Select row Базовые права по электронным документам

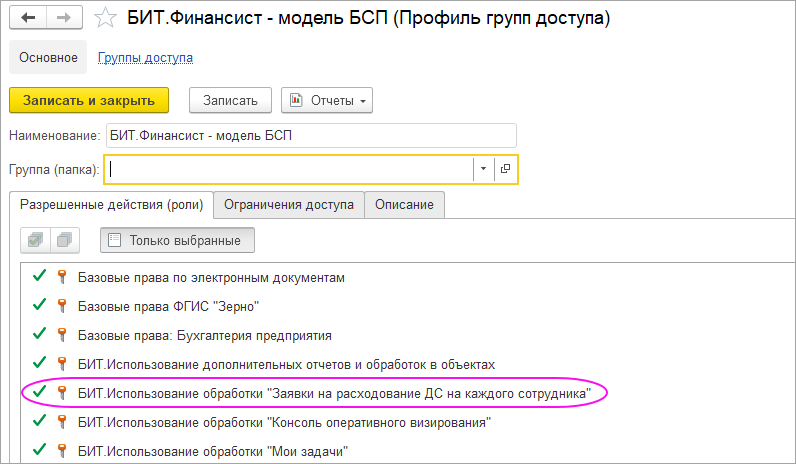[408, 277]
